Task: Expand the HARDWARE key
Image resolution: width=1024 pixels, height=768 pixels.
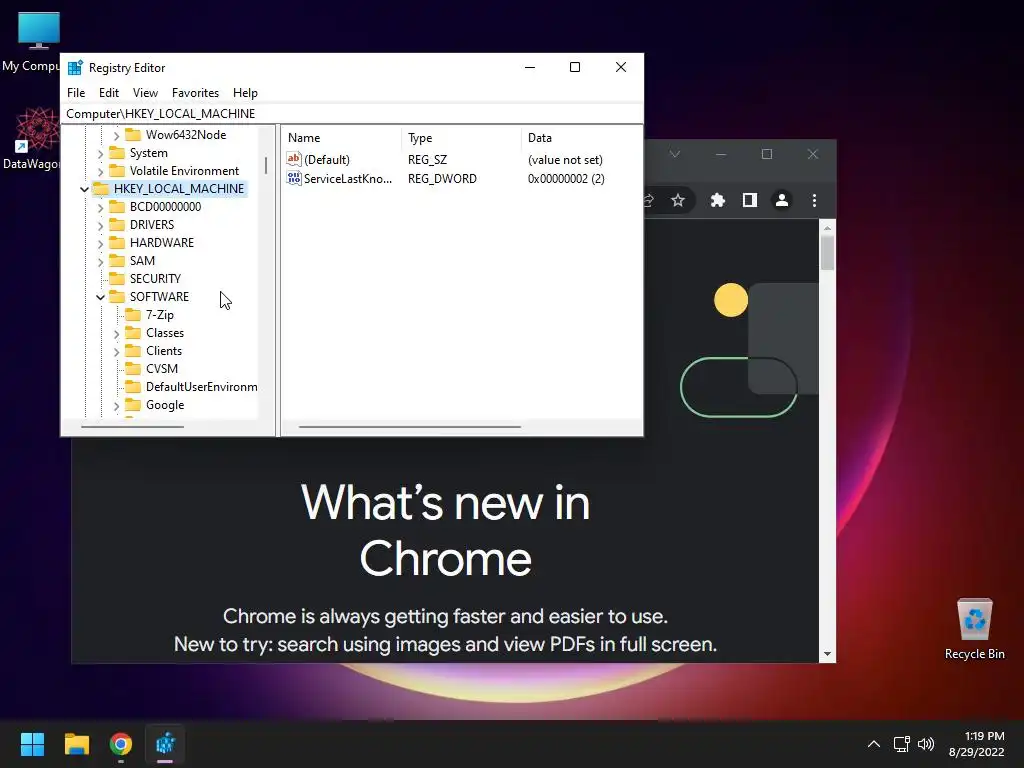Action: [100, 244]
